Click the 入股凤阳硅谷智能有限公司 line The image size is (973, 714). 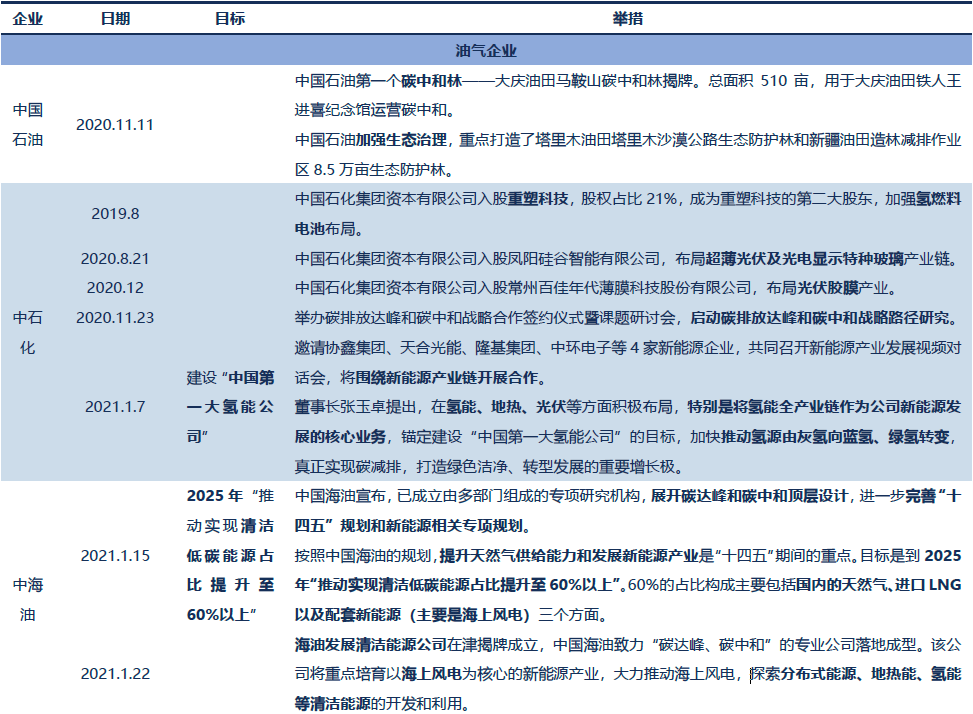pos(627,259)
